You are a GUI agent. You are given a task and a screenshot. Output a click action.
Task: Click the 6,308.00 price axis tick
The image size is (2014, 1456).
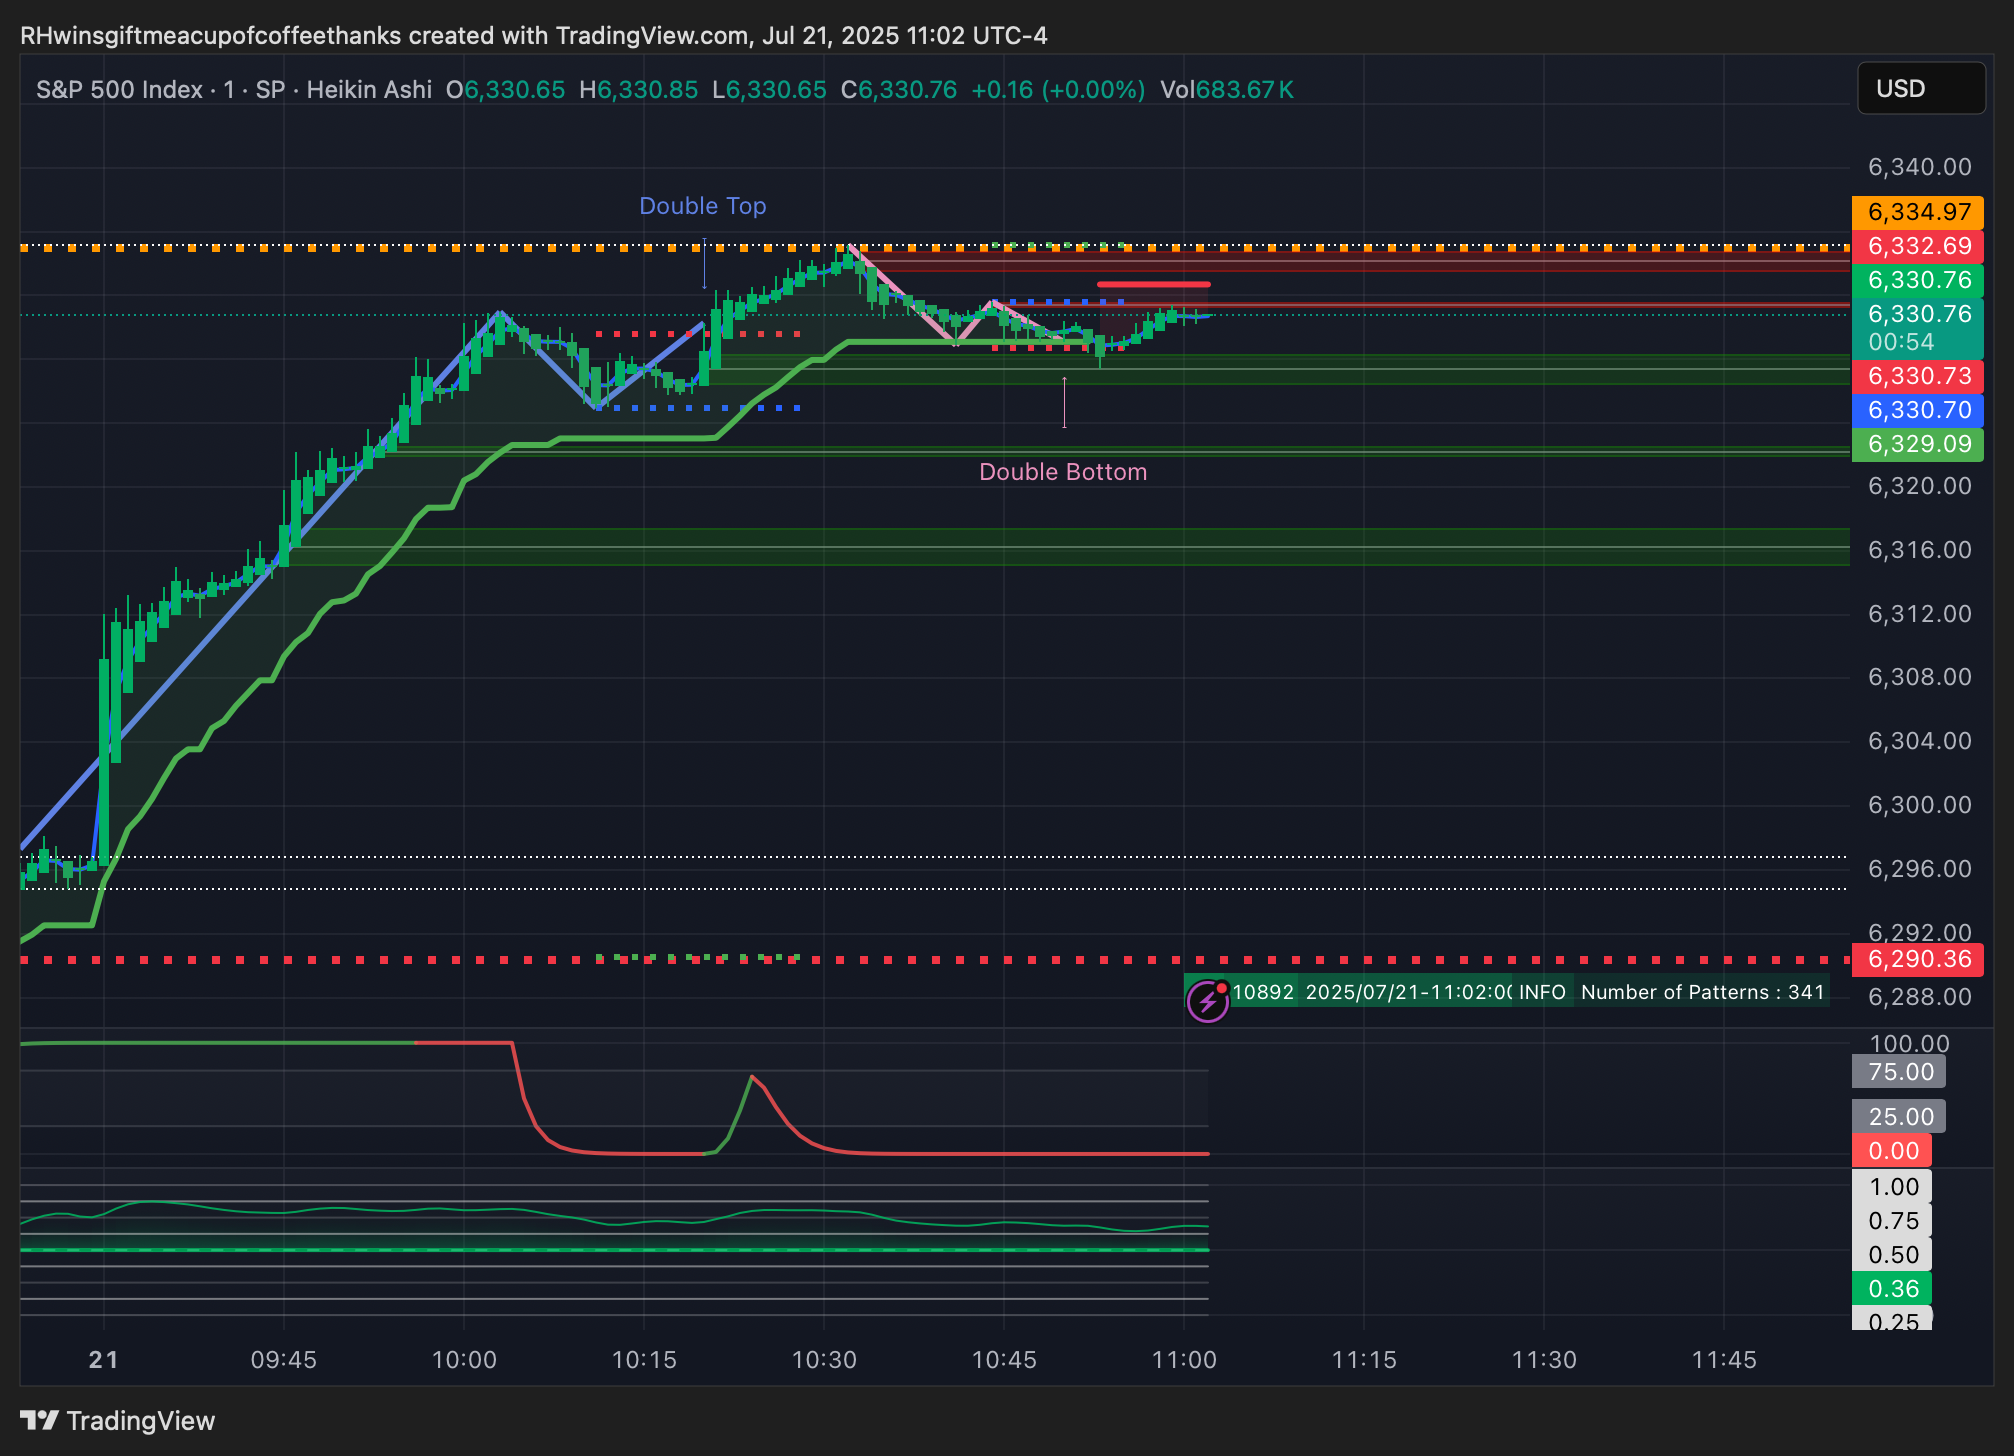(1919, 677)
